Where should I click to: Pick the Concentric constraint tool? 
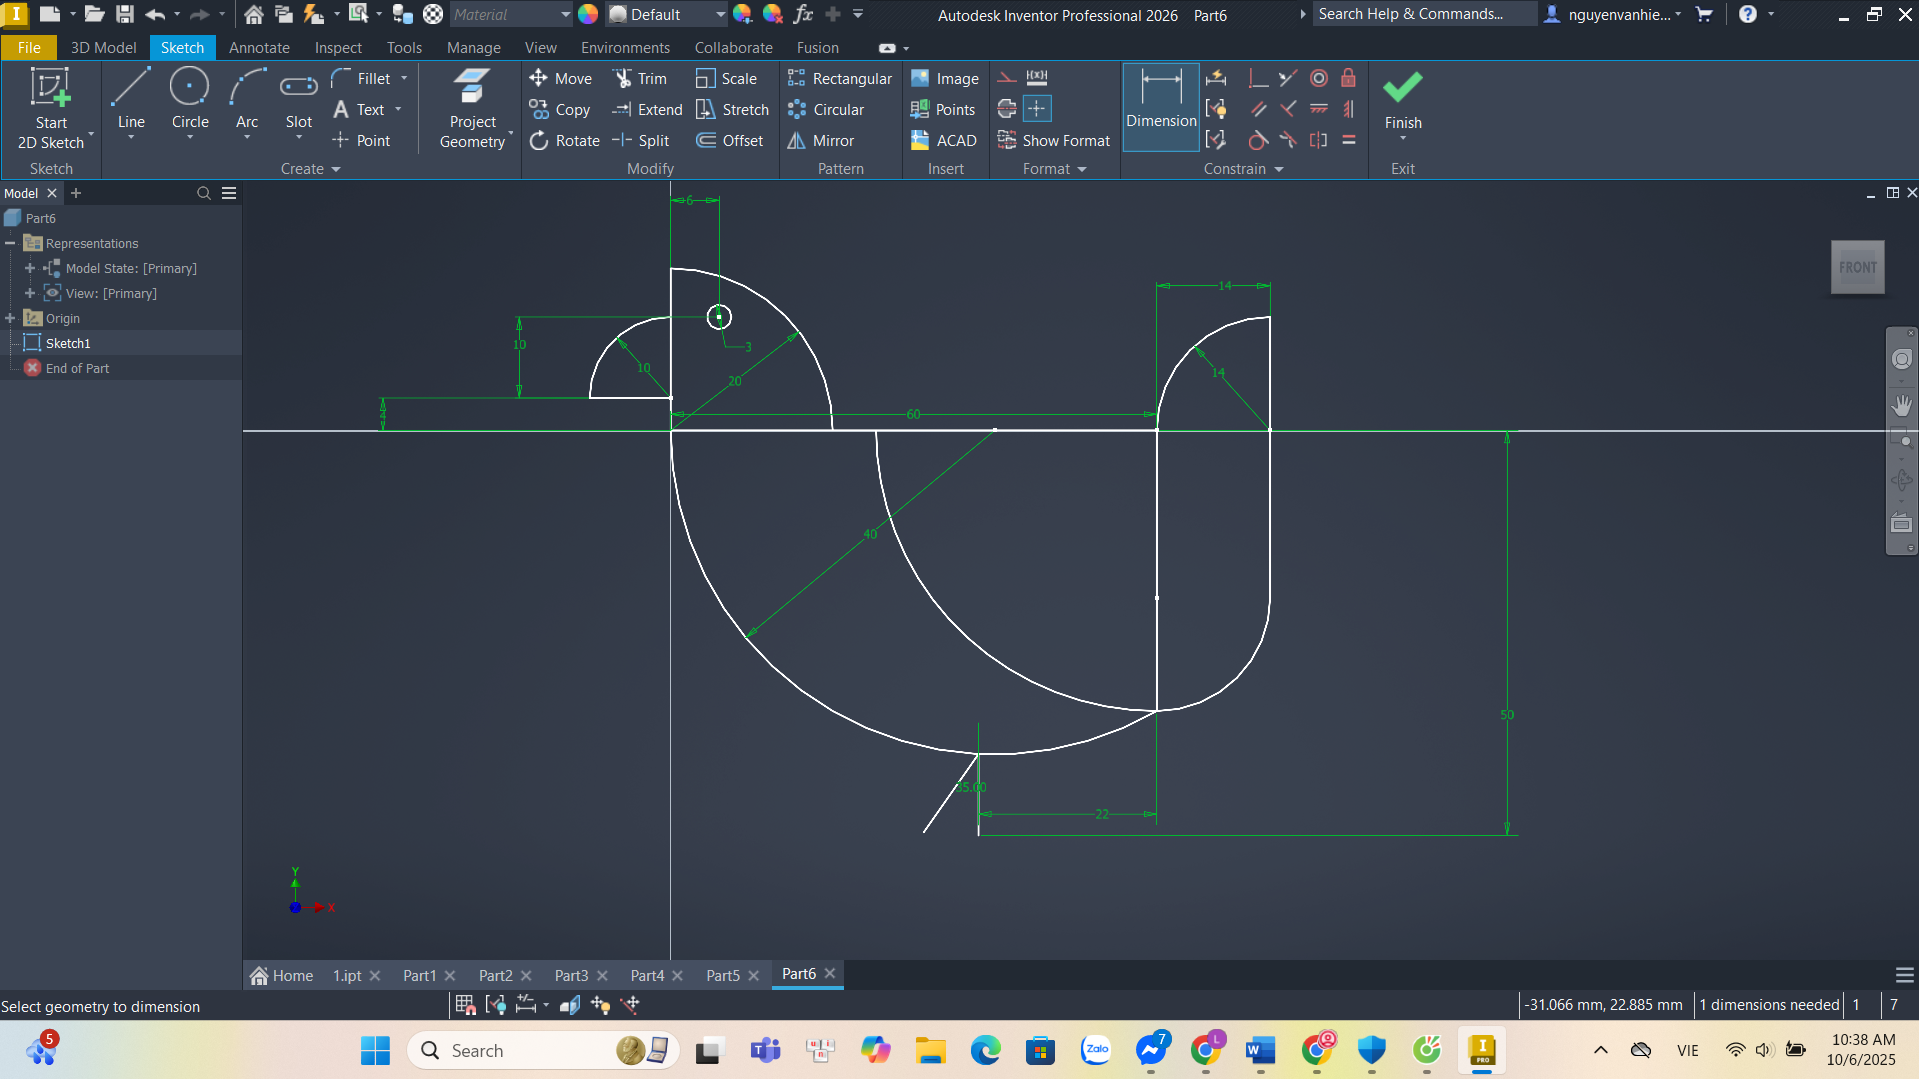pyautogui.click(x=1319, y=79)
